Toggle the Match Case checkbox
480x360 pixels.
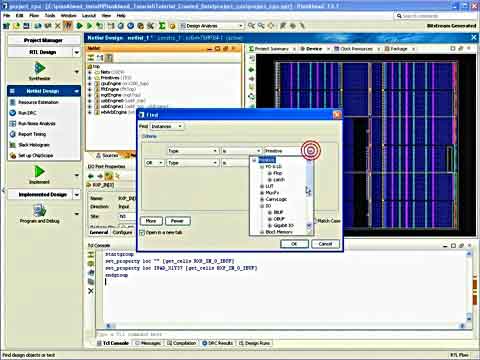315,221
